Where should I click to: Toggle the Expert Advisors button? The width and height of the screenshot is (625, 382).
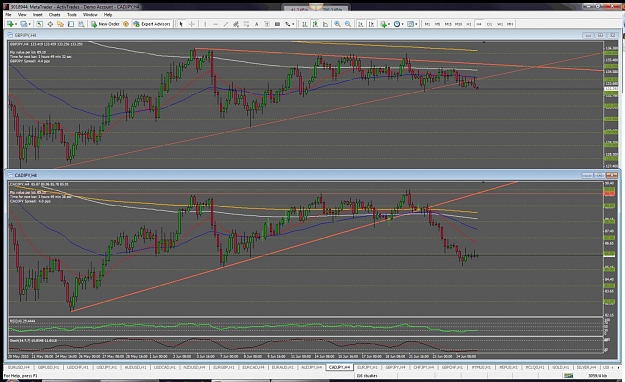[152, 24]
